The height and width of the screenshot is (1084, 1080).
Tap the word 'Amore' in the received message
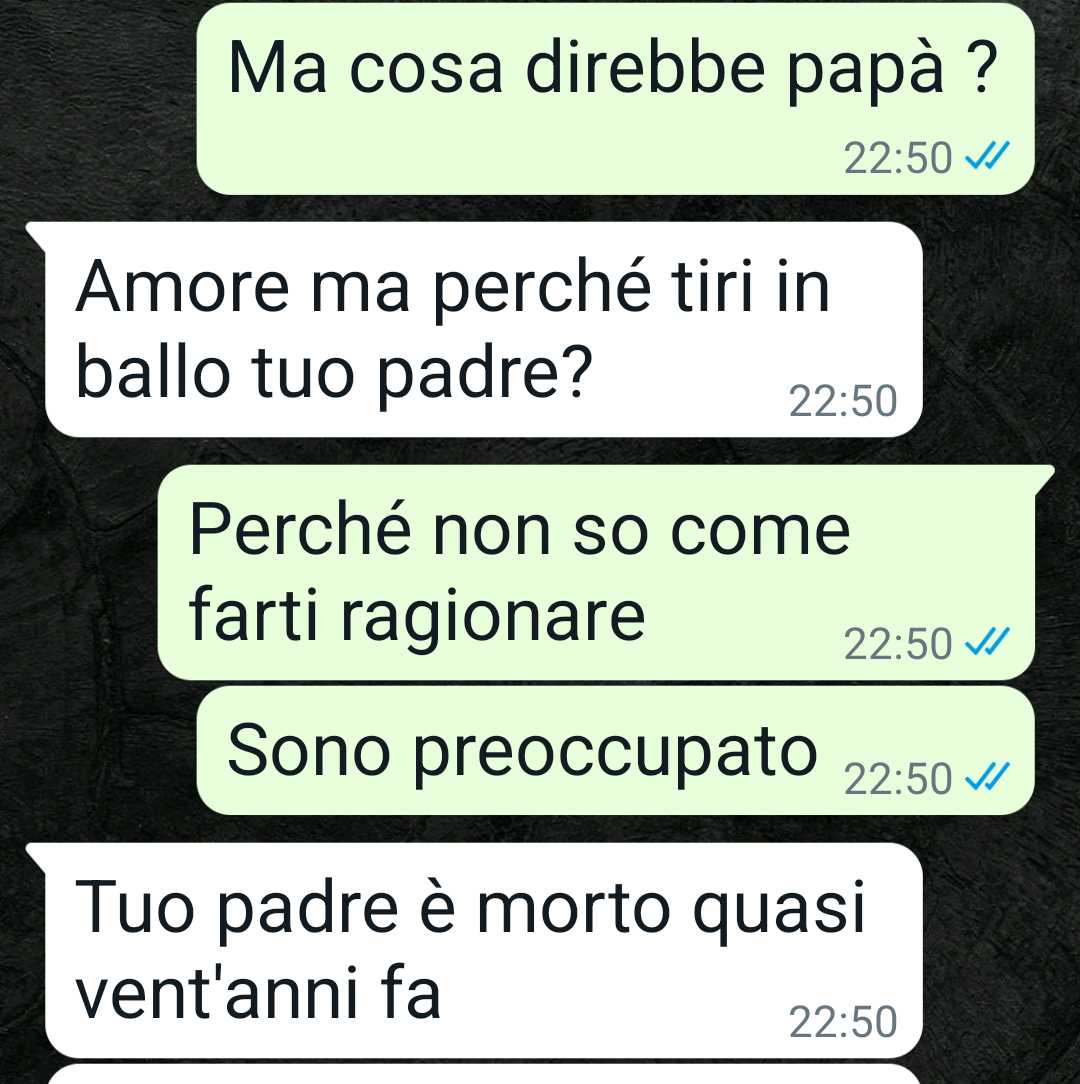click(182, 286)
